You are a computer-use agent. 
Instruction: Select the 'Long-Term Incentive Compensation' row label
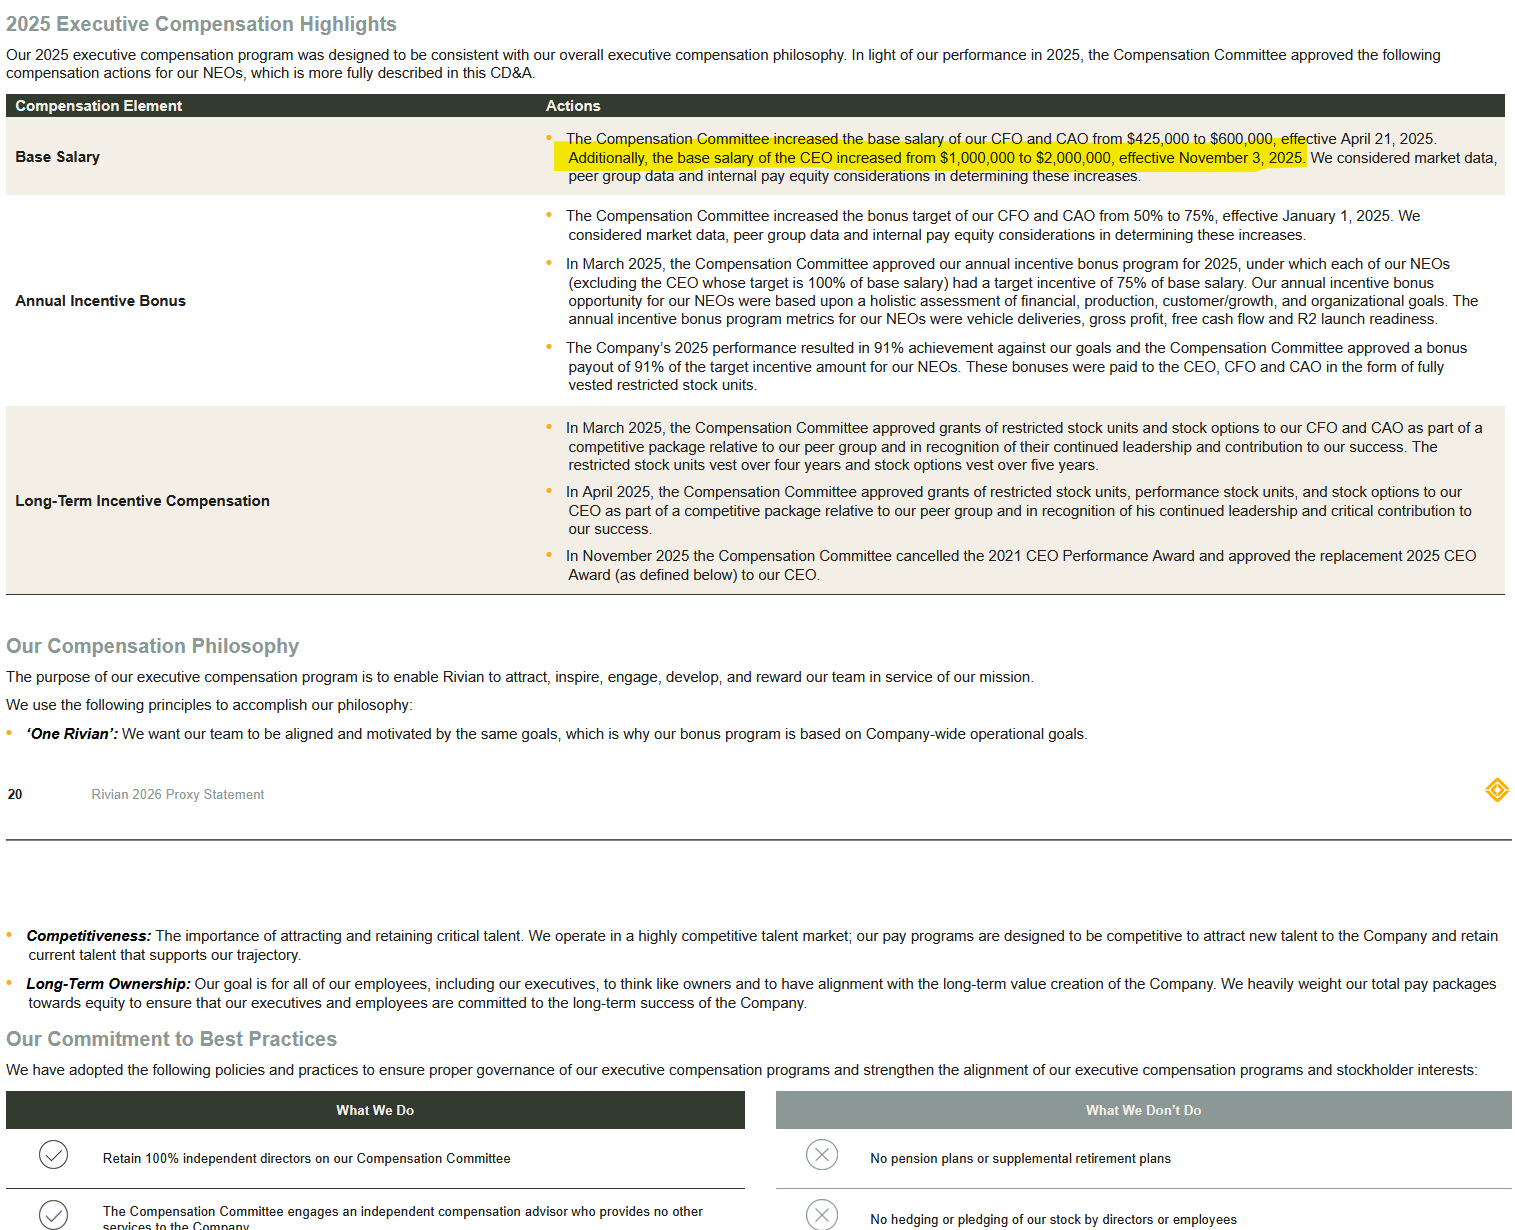pyautogui.click(x=143, y=501)
